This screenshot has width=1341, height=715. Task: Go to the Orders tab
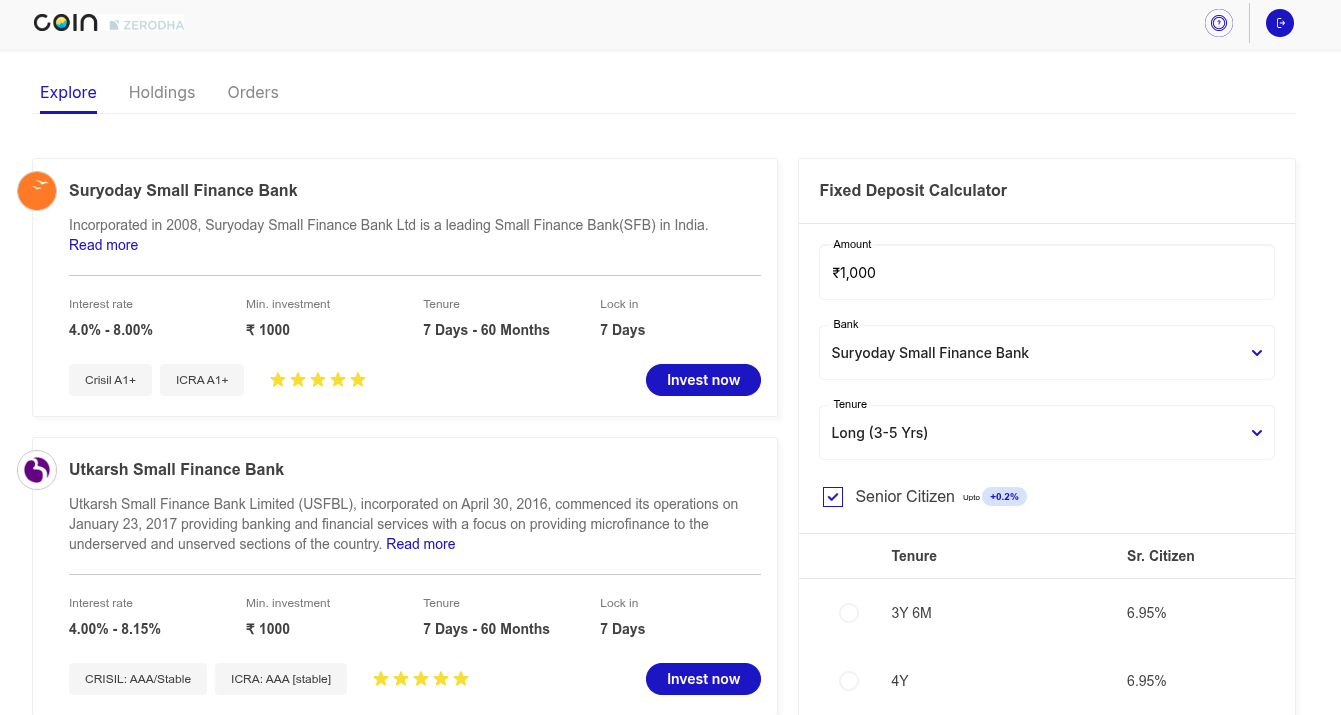tap(253, 92)
